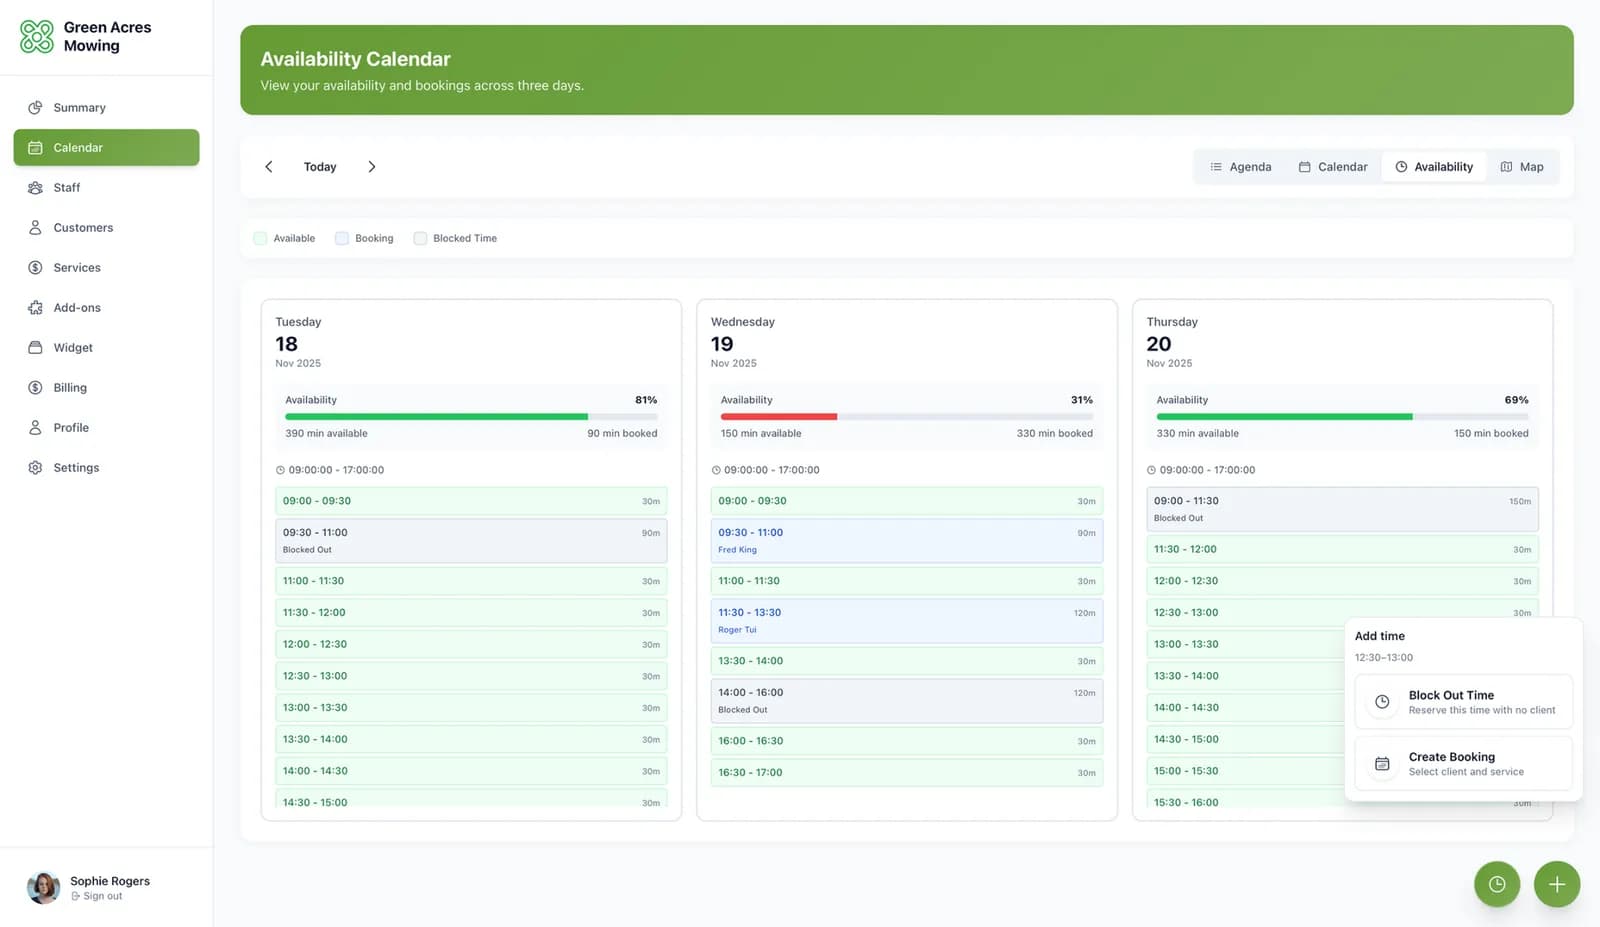Open Staff from the sidebar icon
Image resolution: width=1600 pixels, height=927 pixels.
[x=35, y=188]
